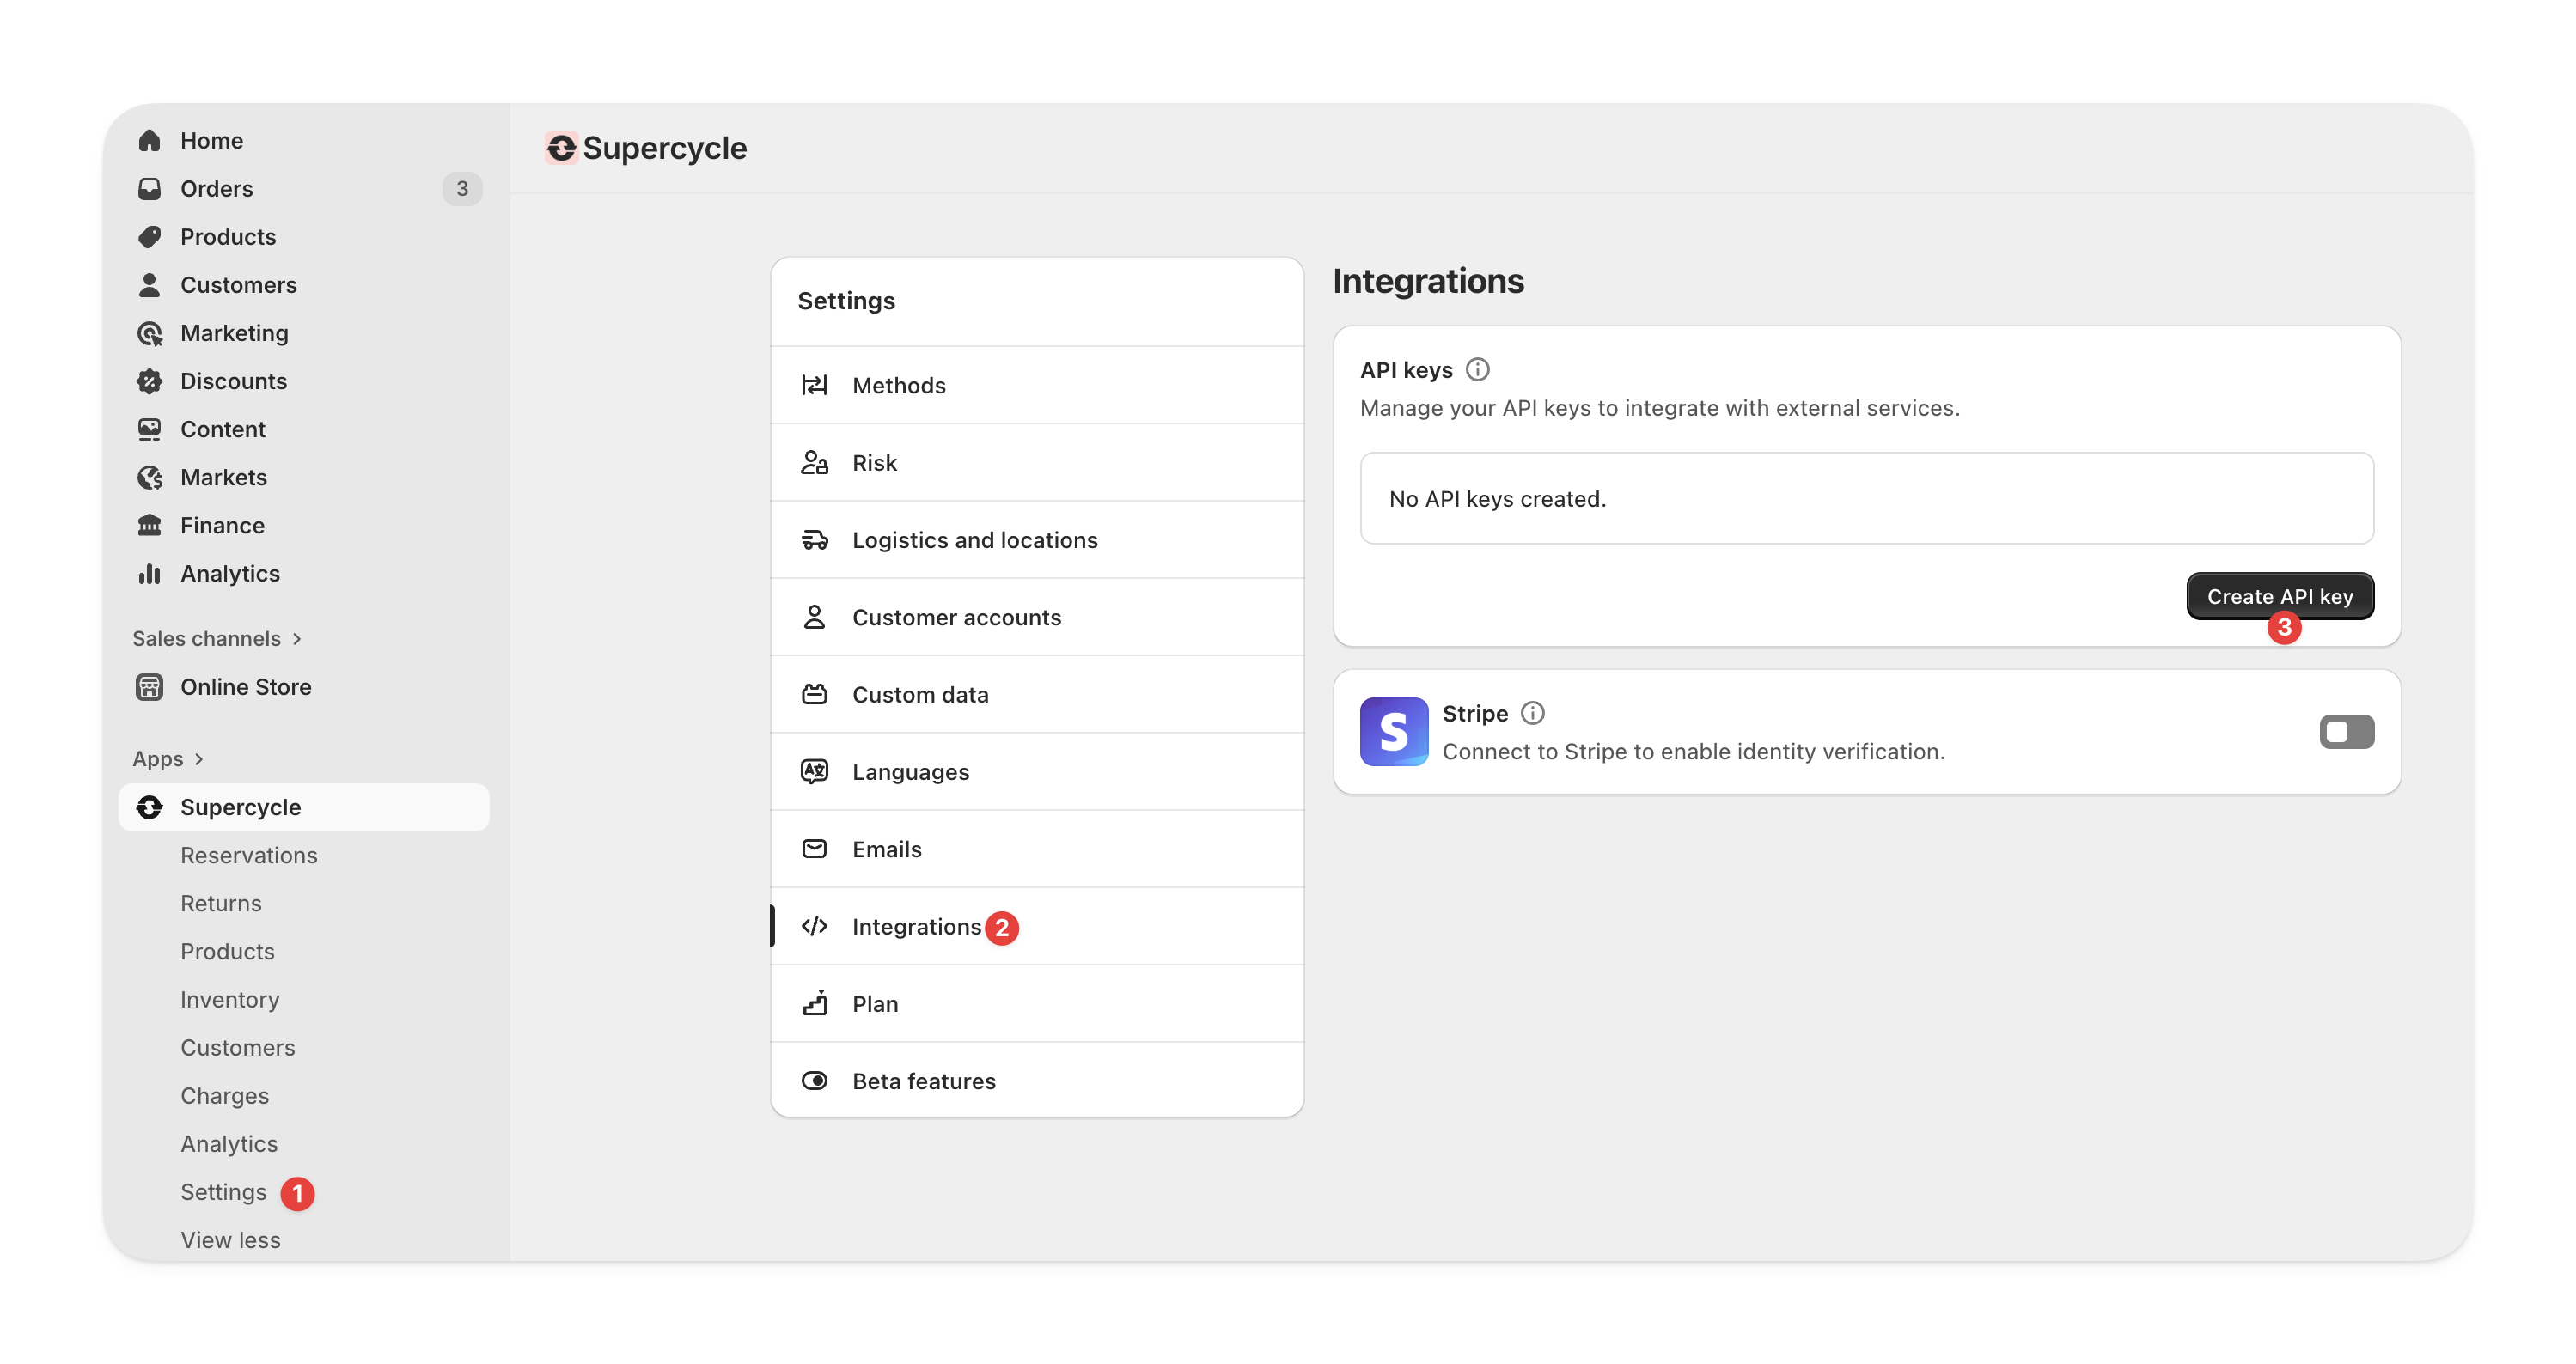Expand the Apps section chevron
Viewport: 2576px width, 1364px height.
pos(199,759)
